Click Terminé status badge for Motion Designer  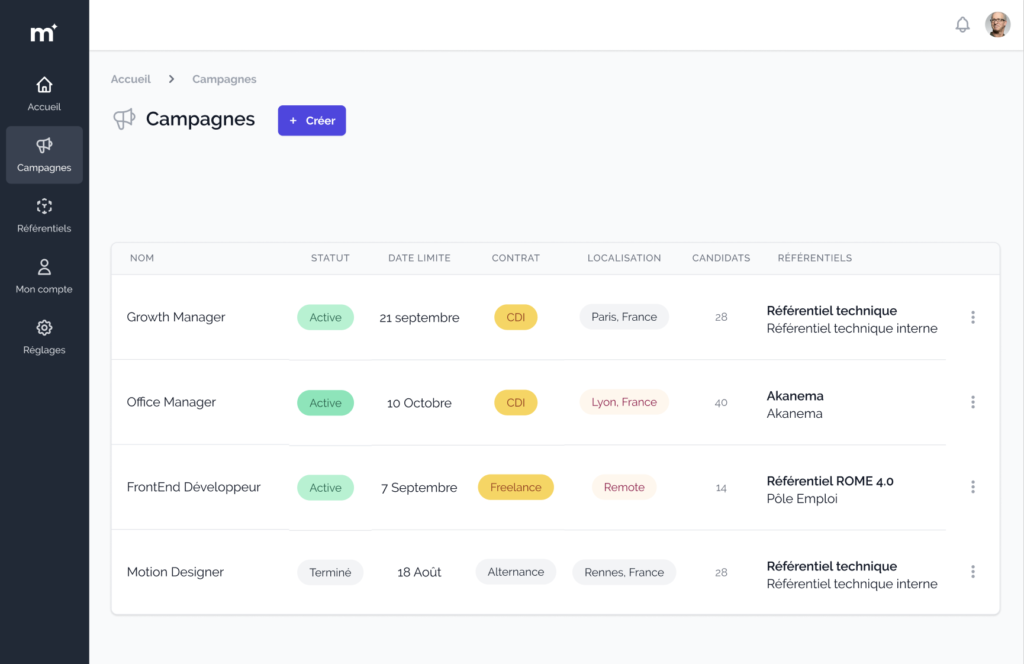(x=330, y=573)
